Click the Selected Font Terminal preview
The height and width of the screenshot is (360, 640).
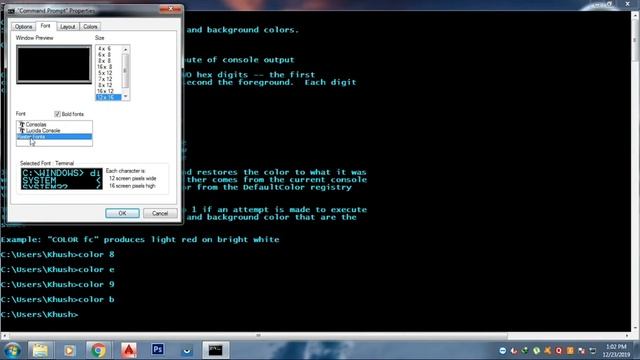(62, 179)
